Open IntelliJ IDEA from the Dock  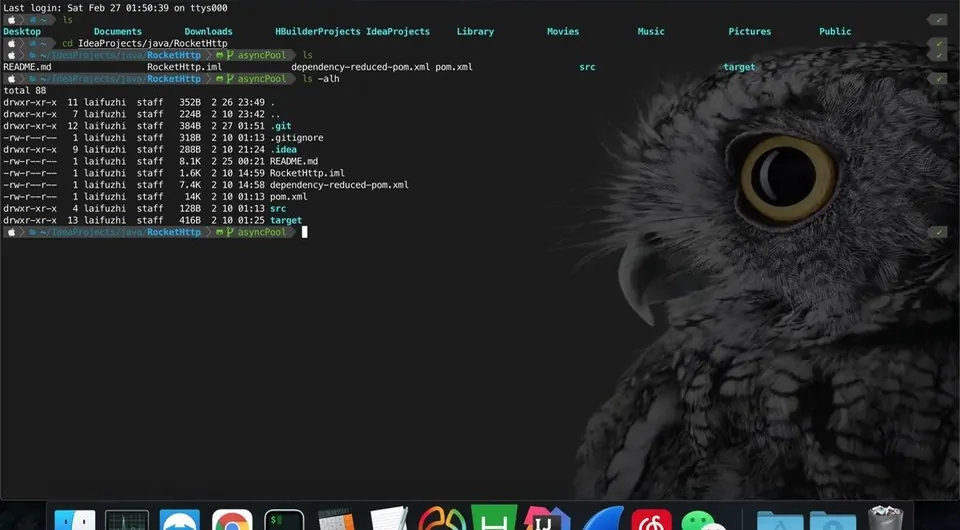547,518
